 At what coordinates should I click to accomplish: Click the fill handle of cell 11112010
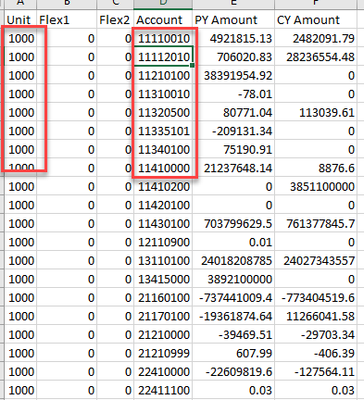pyautogui.click(x=192, y=66)
